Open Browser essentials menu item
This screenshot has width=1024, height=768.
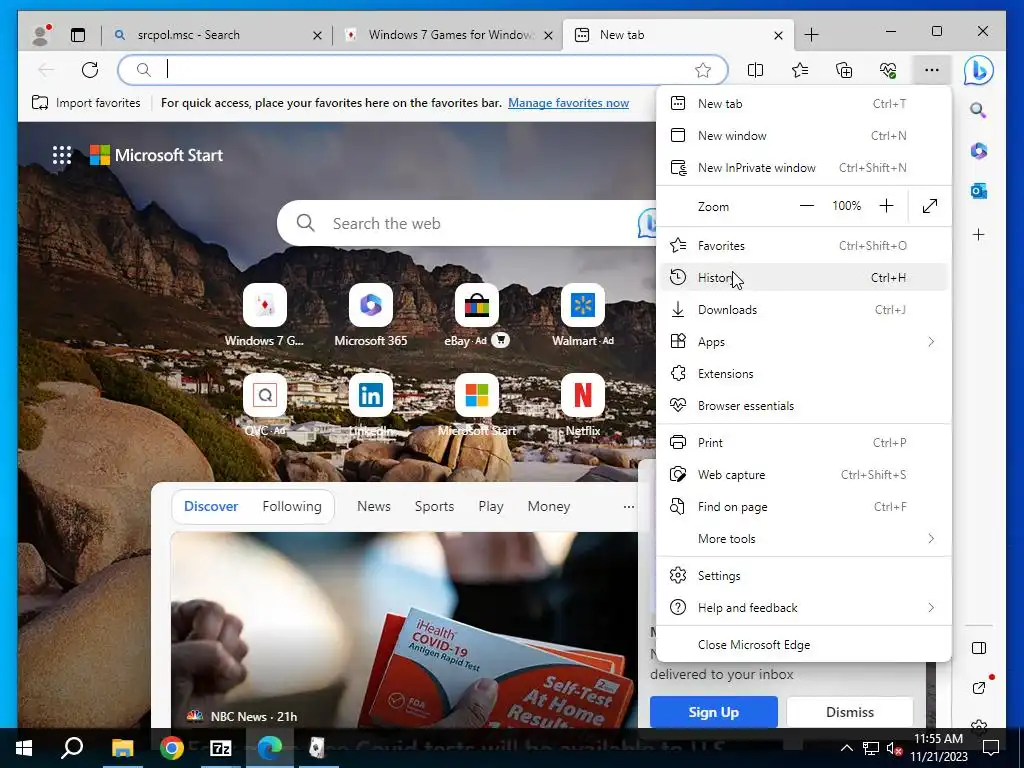(804, 406)
